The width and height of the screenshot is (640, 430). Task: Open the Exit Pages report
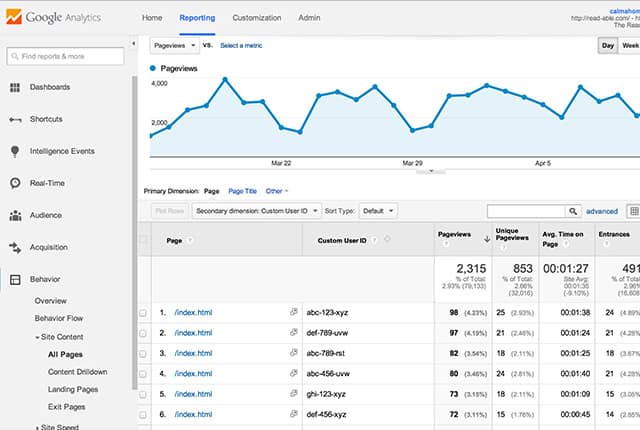[67, 407]
